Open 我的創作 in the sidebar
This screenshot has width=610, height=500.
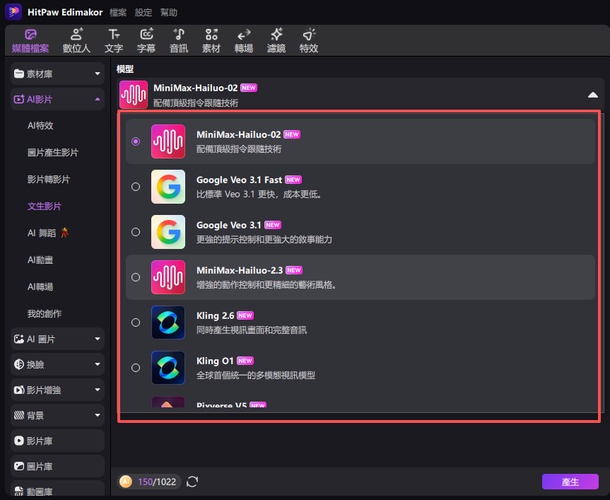click(x=44, y=313)
